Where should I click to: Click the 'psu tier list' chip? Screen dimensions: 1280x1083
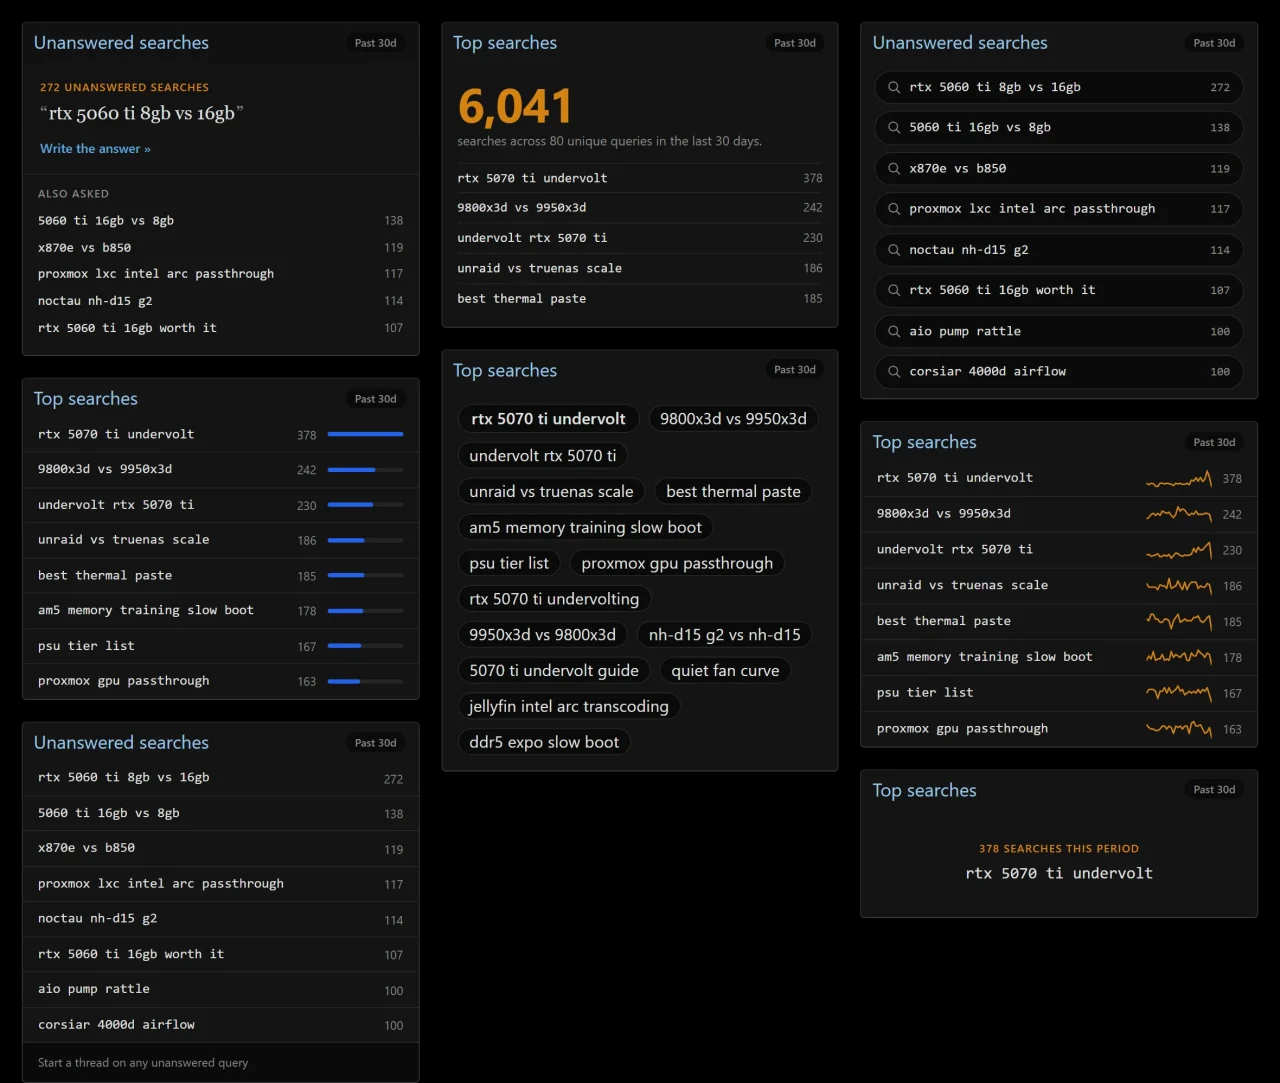[509, 564]
